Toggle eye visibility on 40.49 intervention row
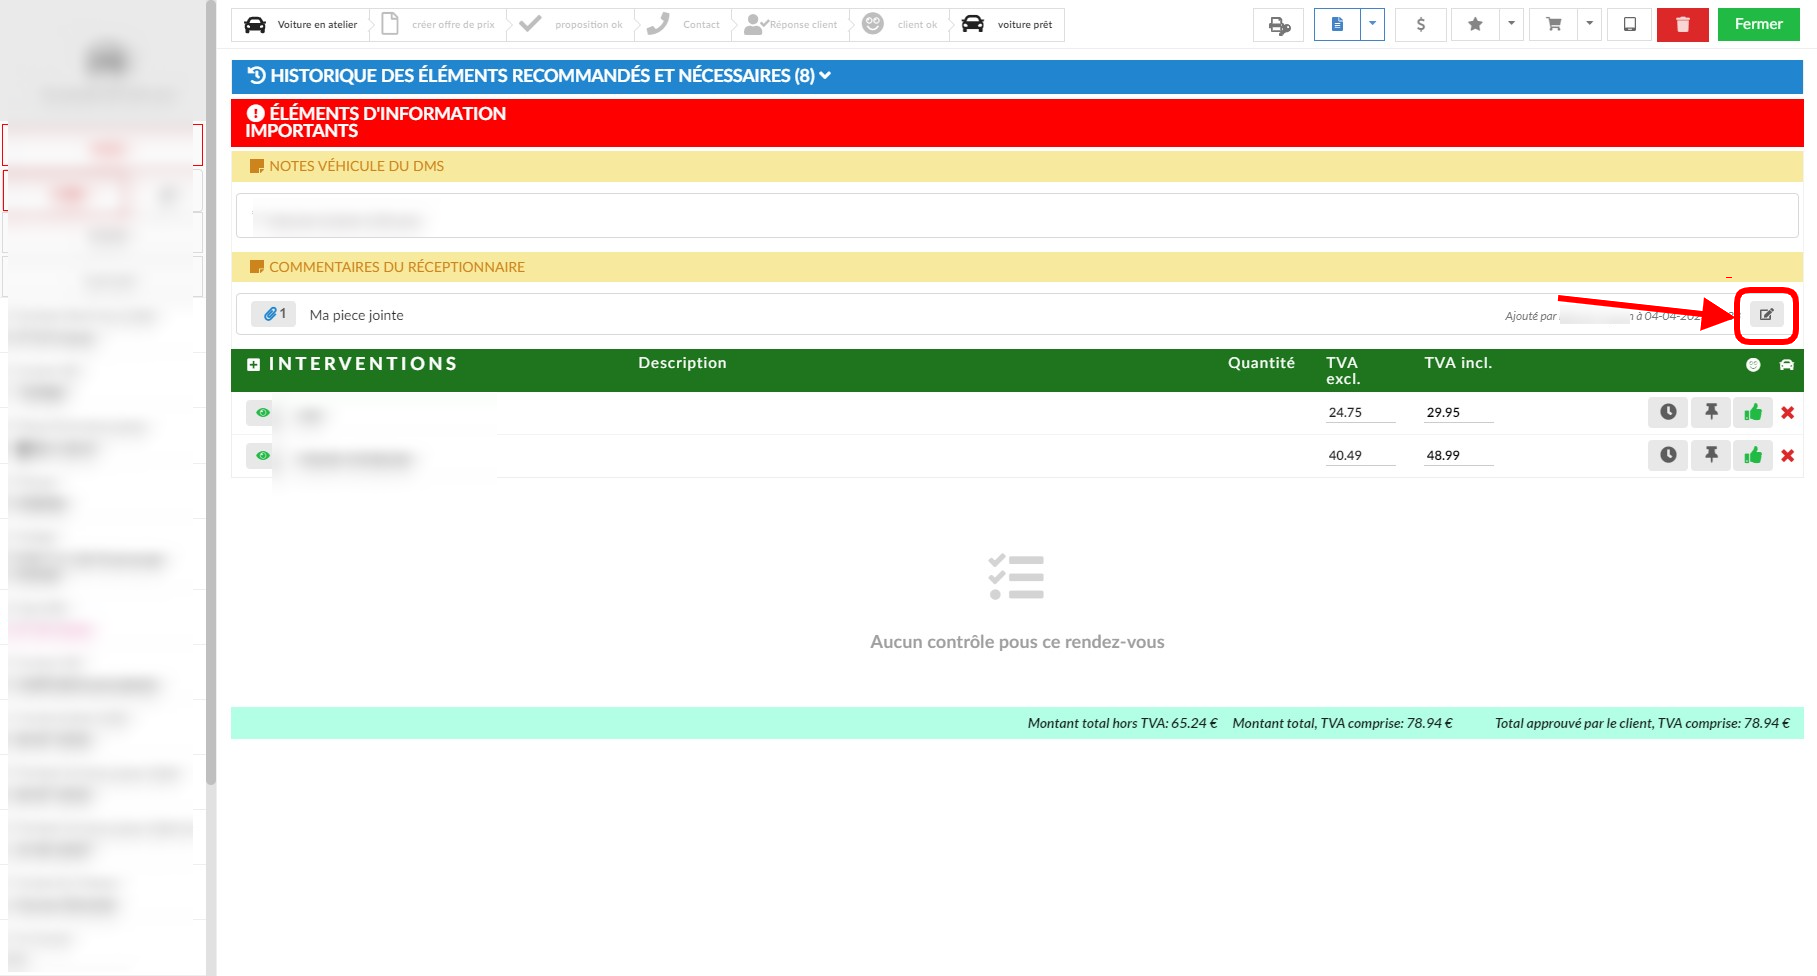The image size is (1817, 976). (262, 456)
